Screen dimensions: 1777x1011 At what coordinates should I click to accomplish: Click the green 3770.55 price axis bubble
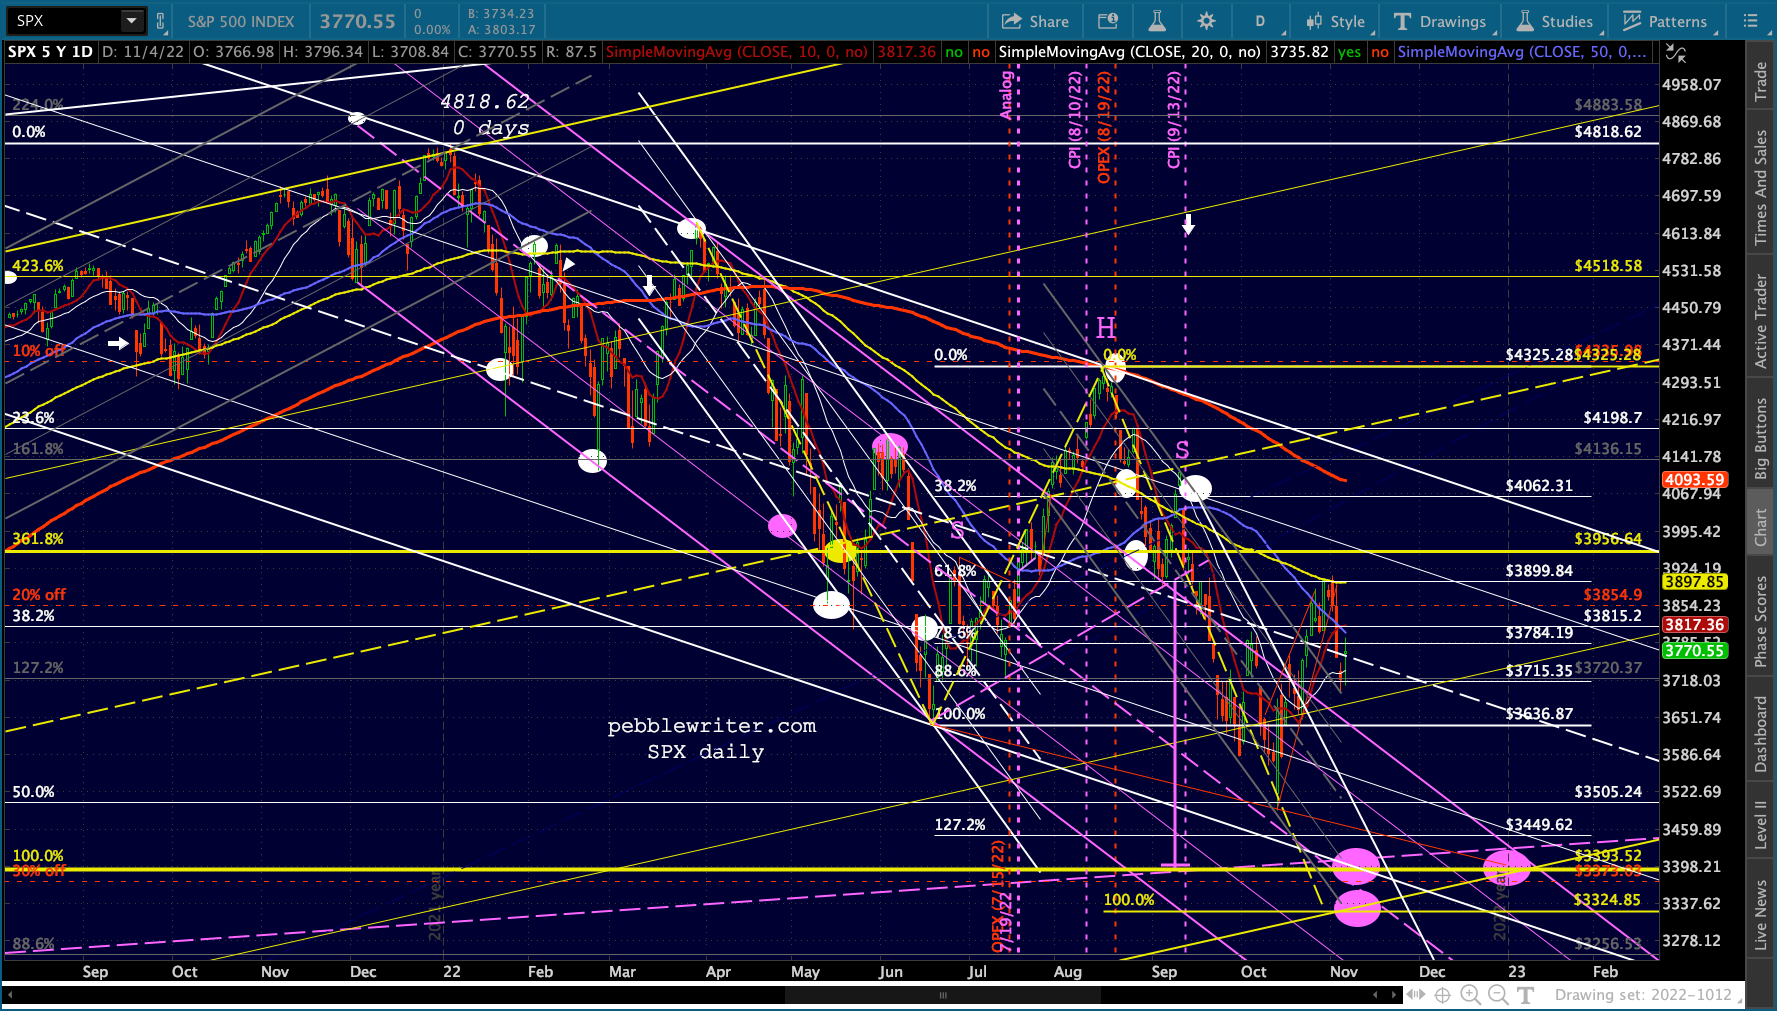tap(1694, 651)
